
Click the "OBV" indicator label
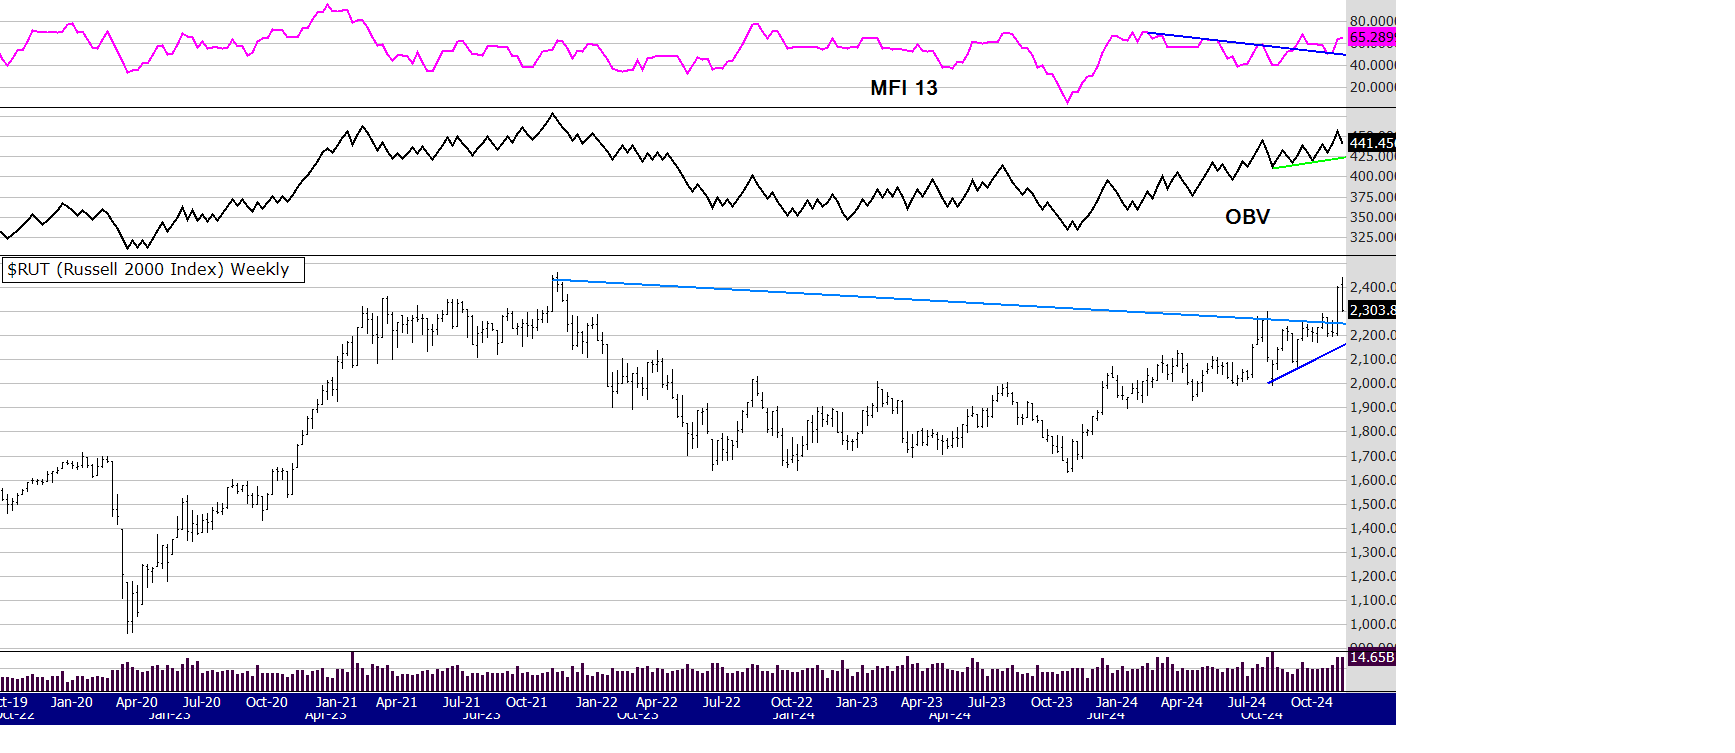pos(1247,217)
